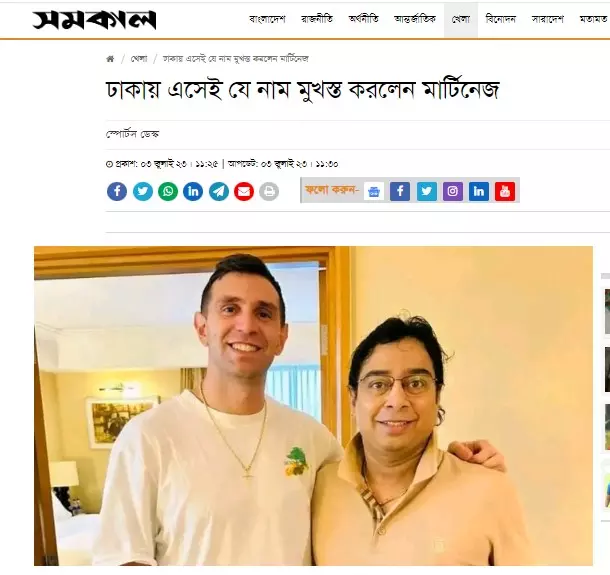The width and height of the screenshot is (610, 575).
Task: Share article on Facebook round icon
Action: click(117, 191)
